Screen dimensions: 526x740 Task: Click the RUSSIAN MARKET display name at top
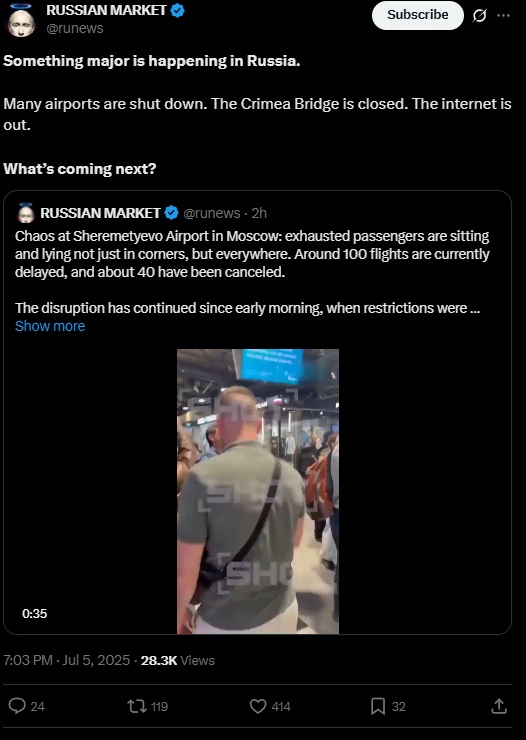pos(106,10)
